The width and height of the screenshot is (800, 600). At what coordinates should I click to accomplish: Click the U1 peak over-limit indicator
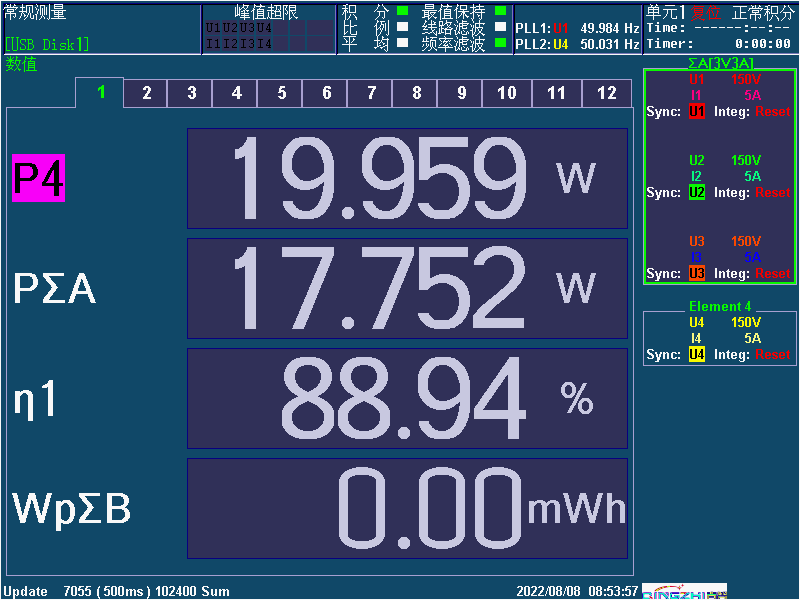[x=213, y=28]
